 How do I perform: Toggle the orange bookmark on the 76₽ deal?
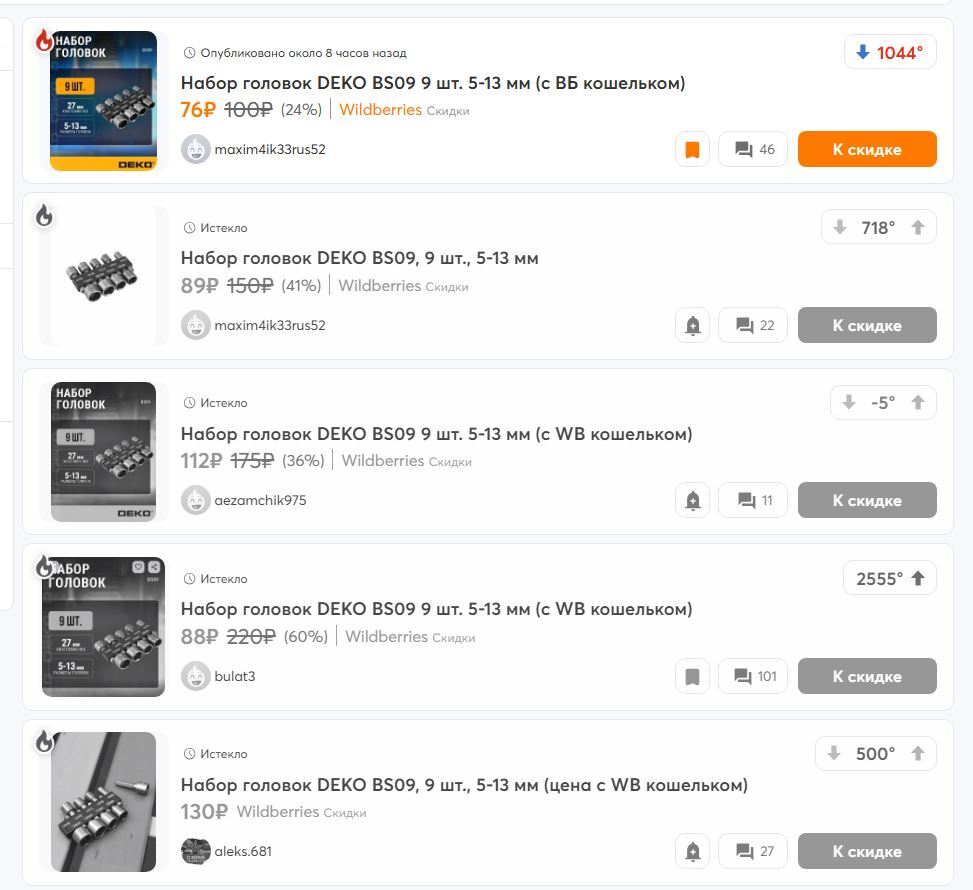[692, 149]
